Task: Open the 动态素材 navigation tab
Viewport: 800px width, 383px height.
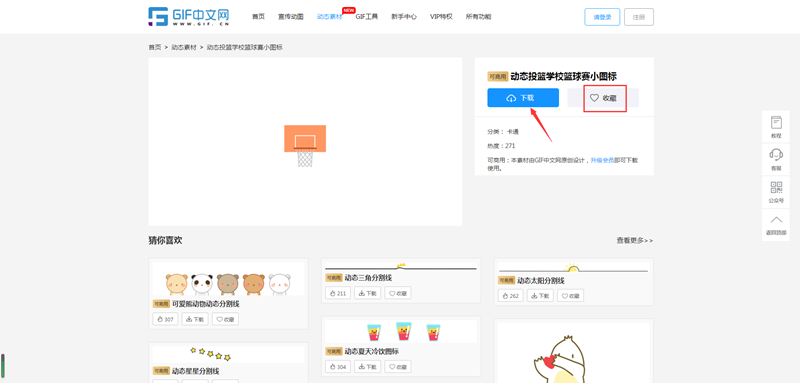Action: tap(330, 17)
